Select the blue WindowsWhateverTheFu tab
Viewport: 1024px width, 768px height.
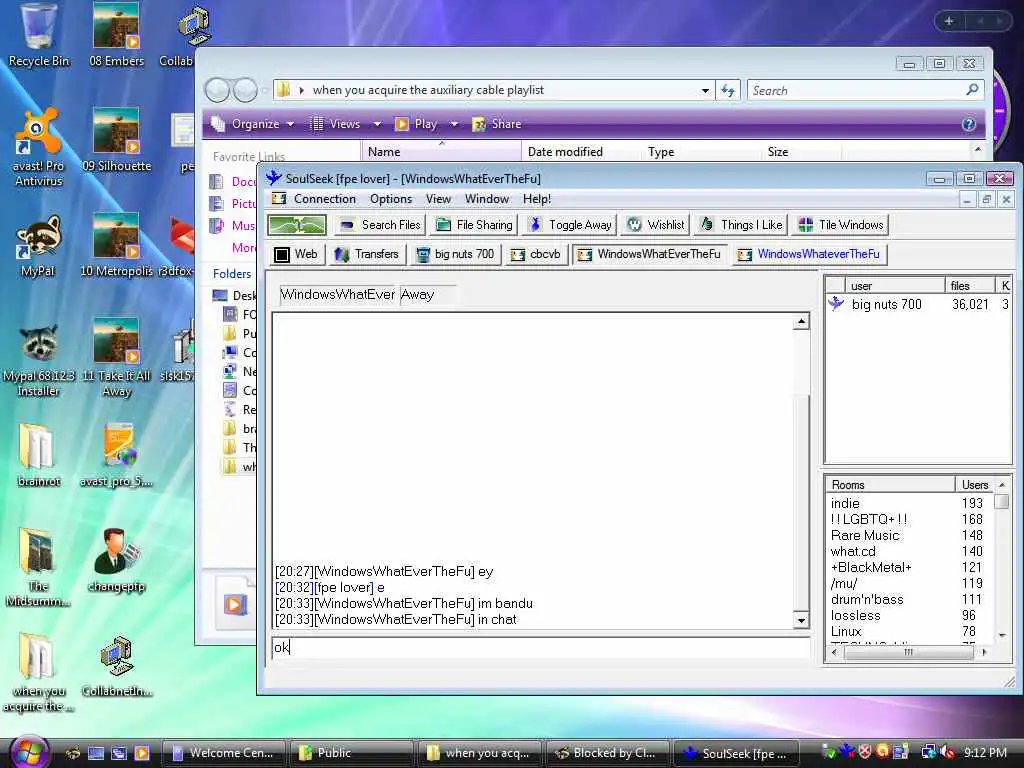[x=808, y=254]
